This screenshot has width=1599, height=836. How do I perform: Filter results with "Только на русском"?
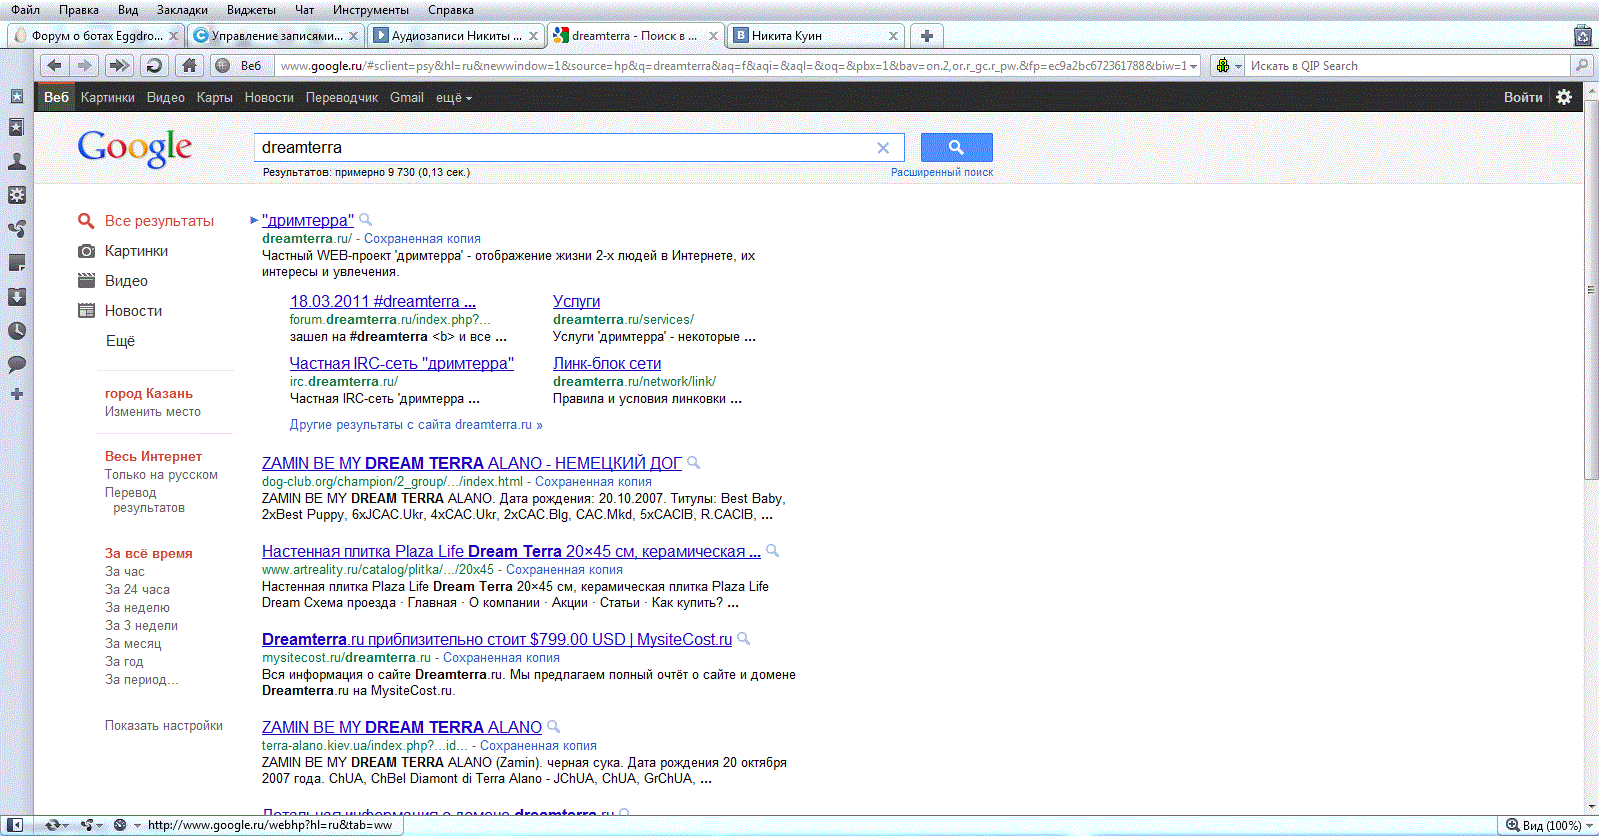[161, 475]
